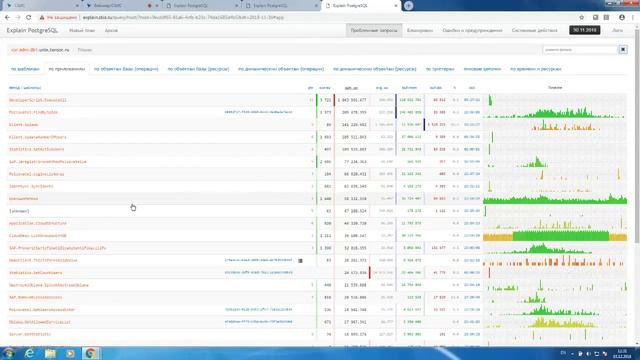Viewport: 640px width, 360px height.
Task: Open File Explorer from the taskbar
Action: tap(50, 353)
